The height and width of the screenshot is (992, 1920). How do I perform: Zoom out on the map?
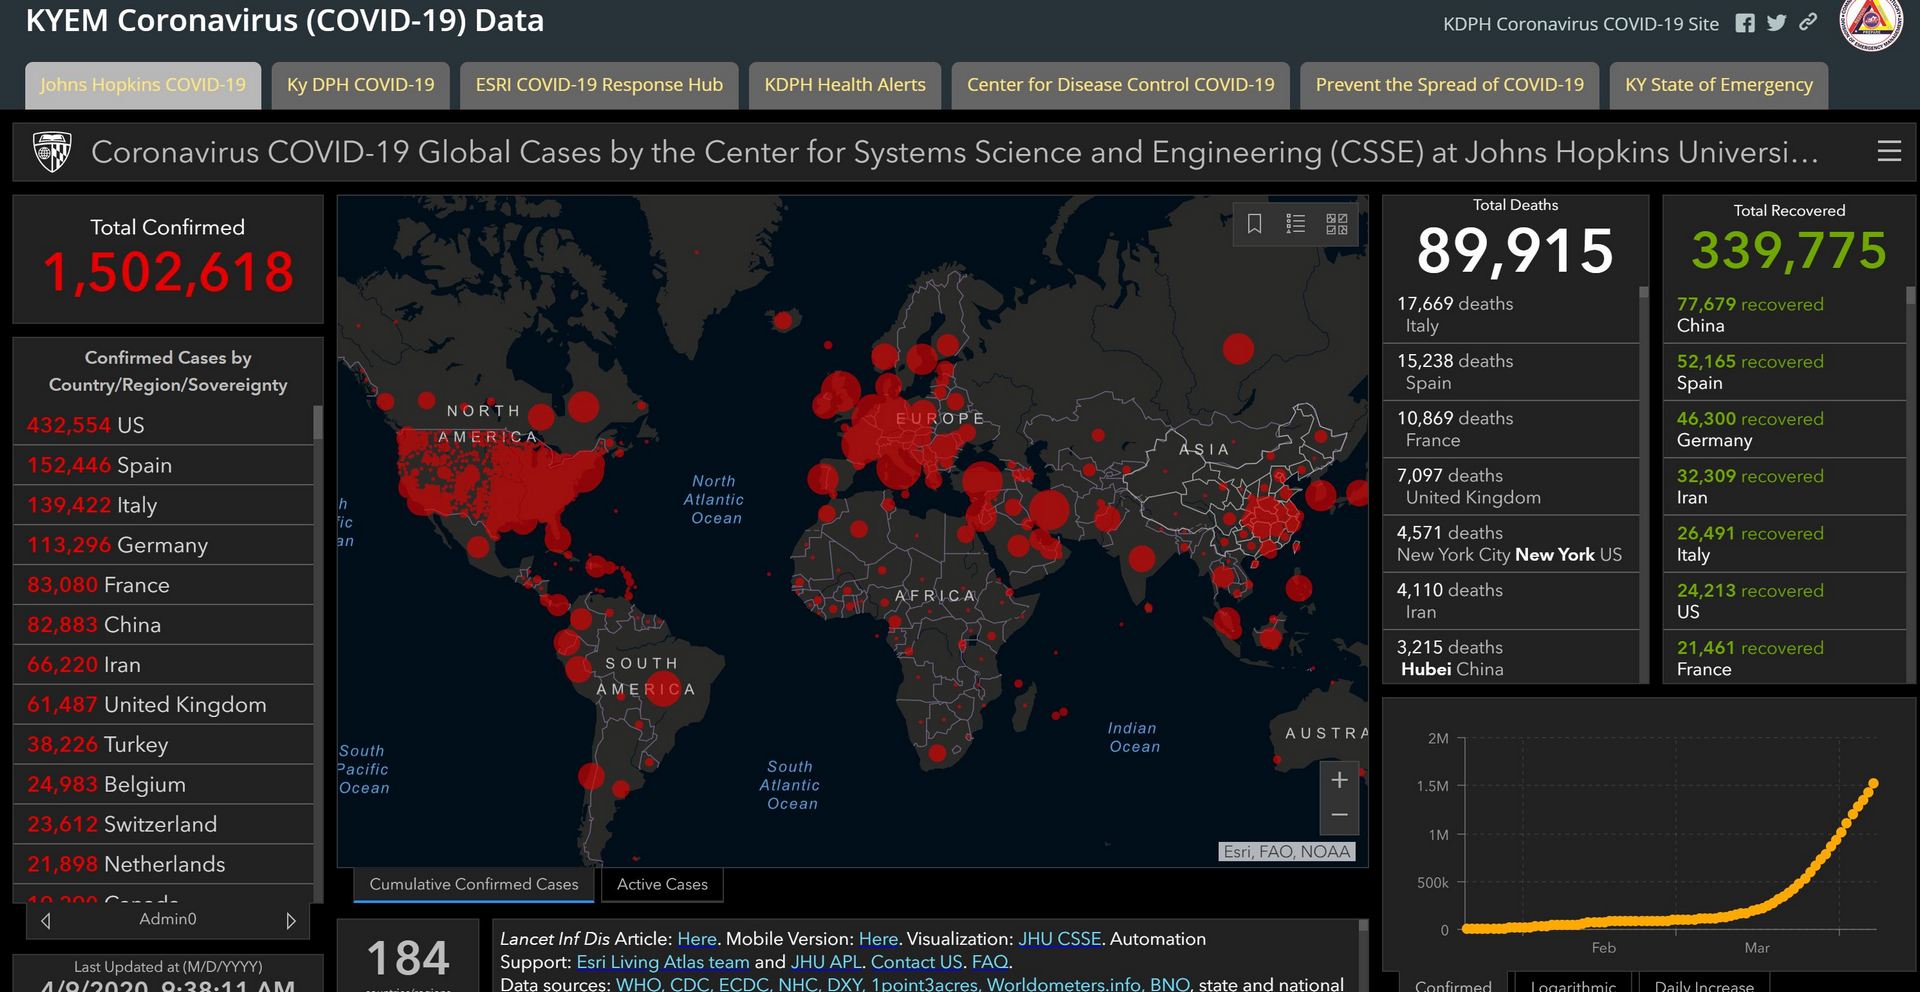(x=1340, y=815)
